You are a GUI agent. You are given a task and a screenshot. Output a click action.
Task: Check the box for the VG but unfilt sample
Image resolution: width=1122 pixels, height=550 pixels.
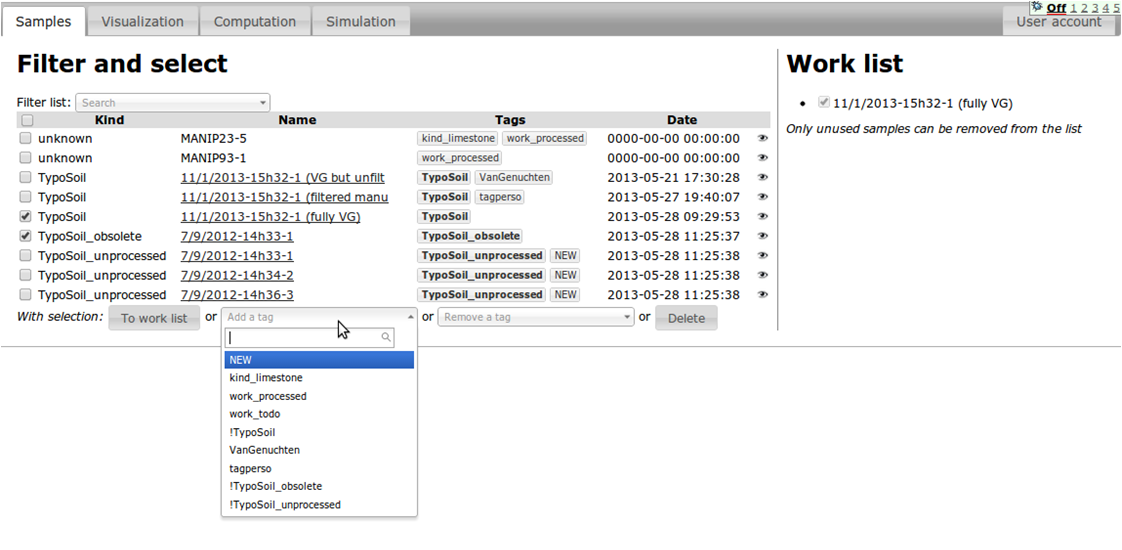coord(26,177)
